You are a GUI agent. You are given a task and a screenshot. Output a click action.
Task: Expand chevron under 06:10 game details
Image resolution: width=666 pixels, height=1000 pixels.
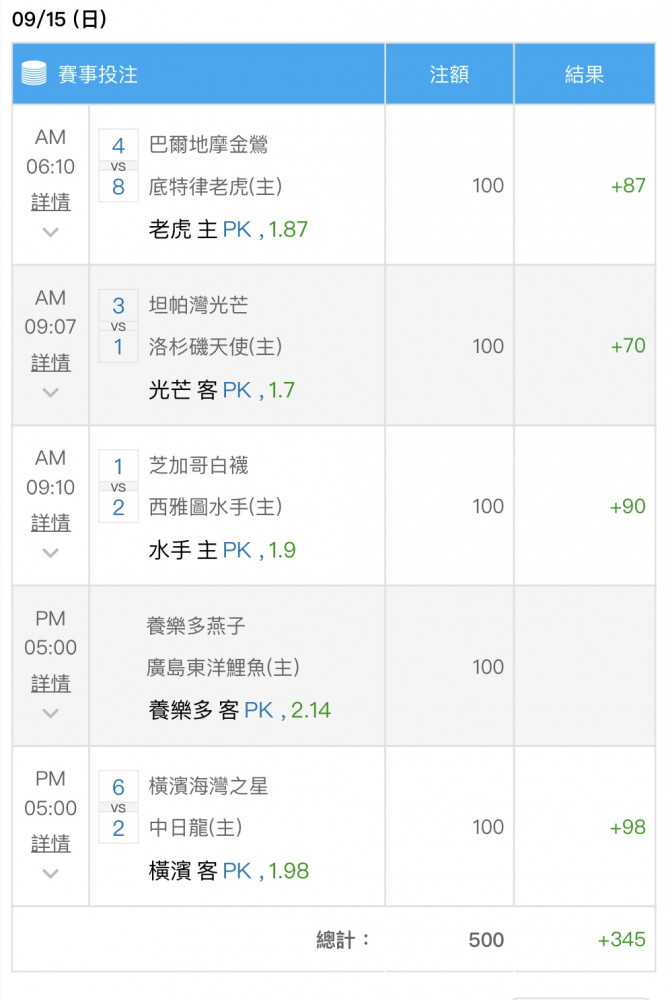tap(50, 232)
